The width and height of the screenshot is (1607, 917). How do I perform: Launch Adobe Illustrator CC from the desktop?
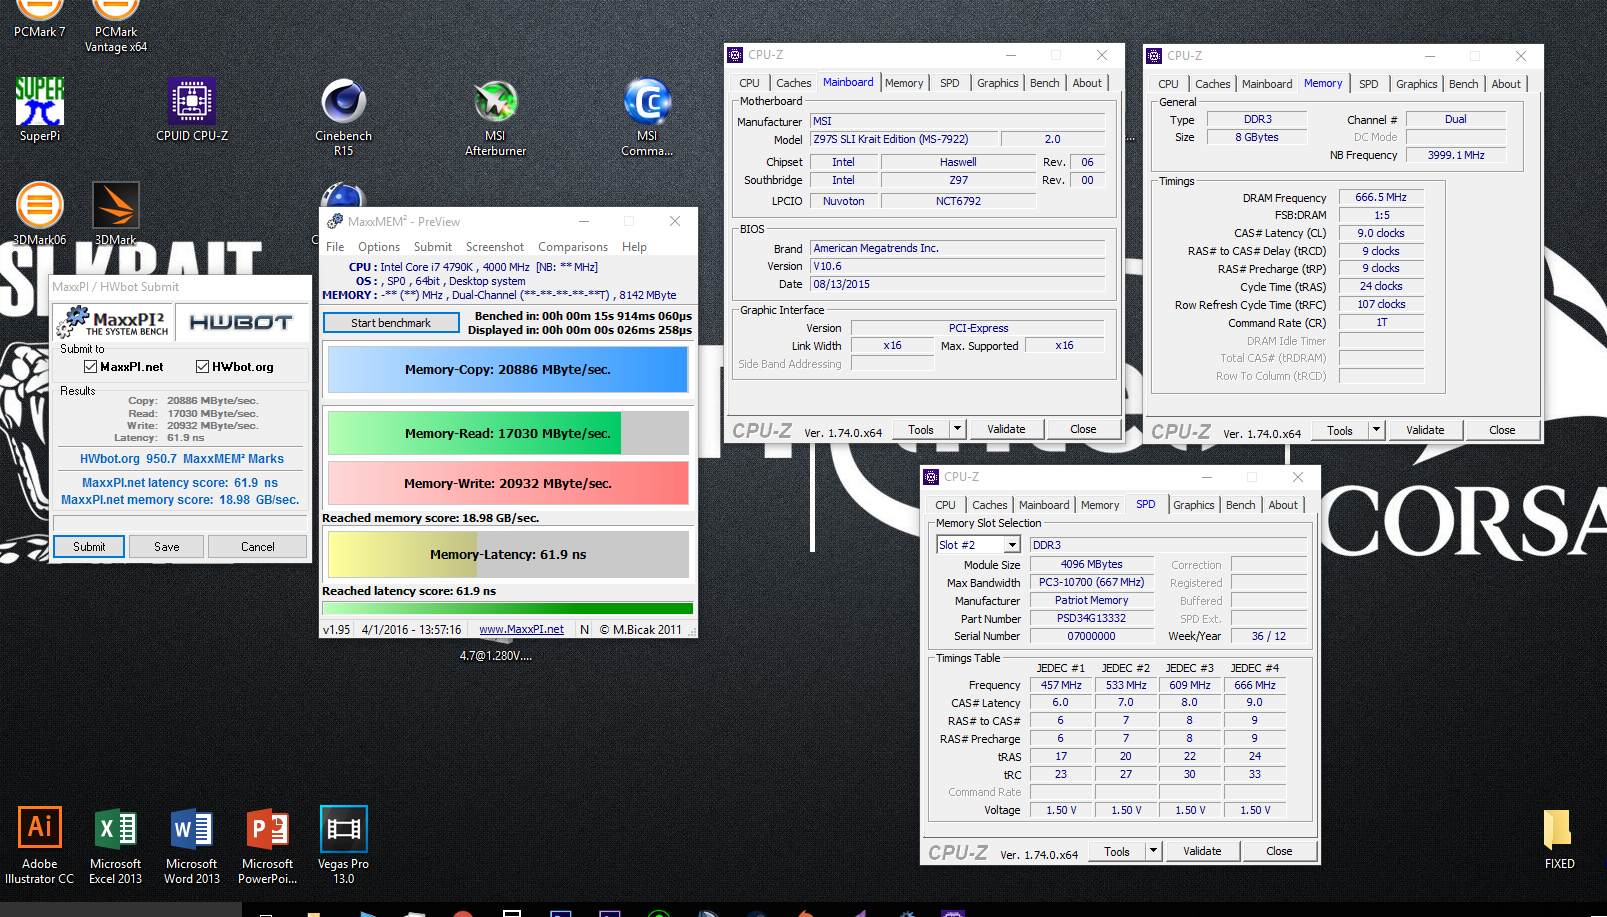point(40,845)
